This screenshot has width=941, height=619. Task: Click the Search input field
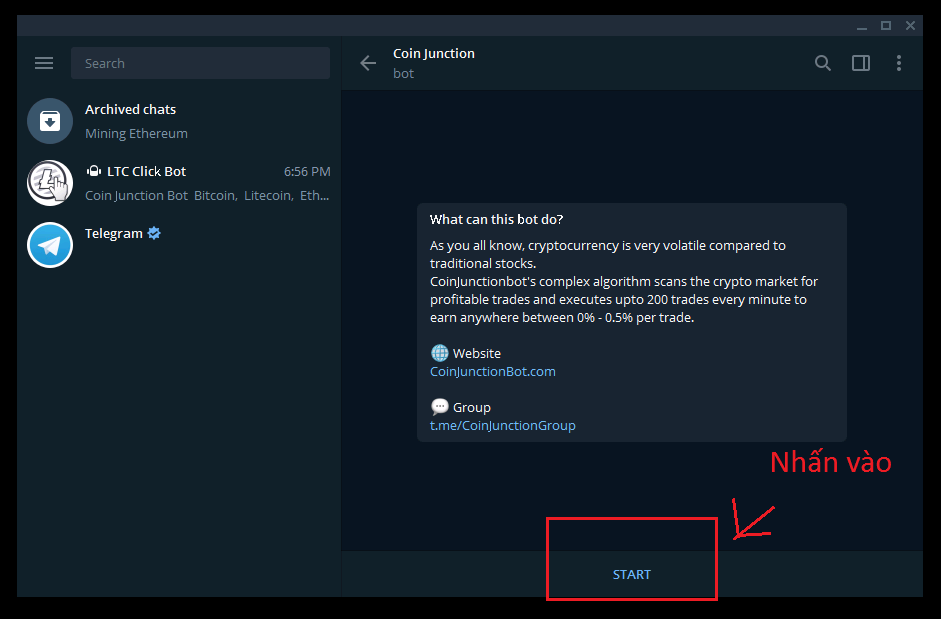200,63
